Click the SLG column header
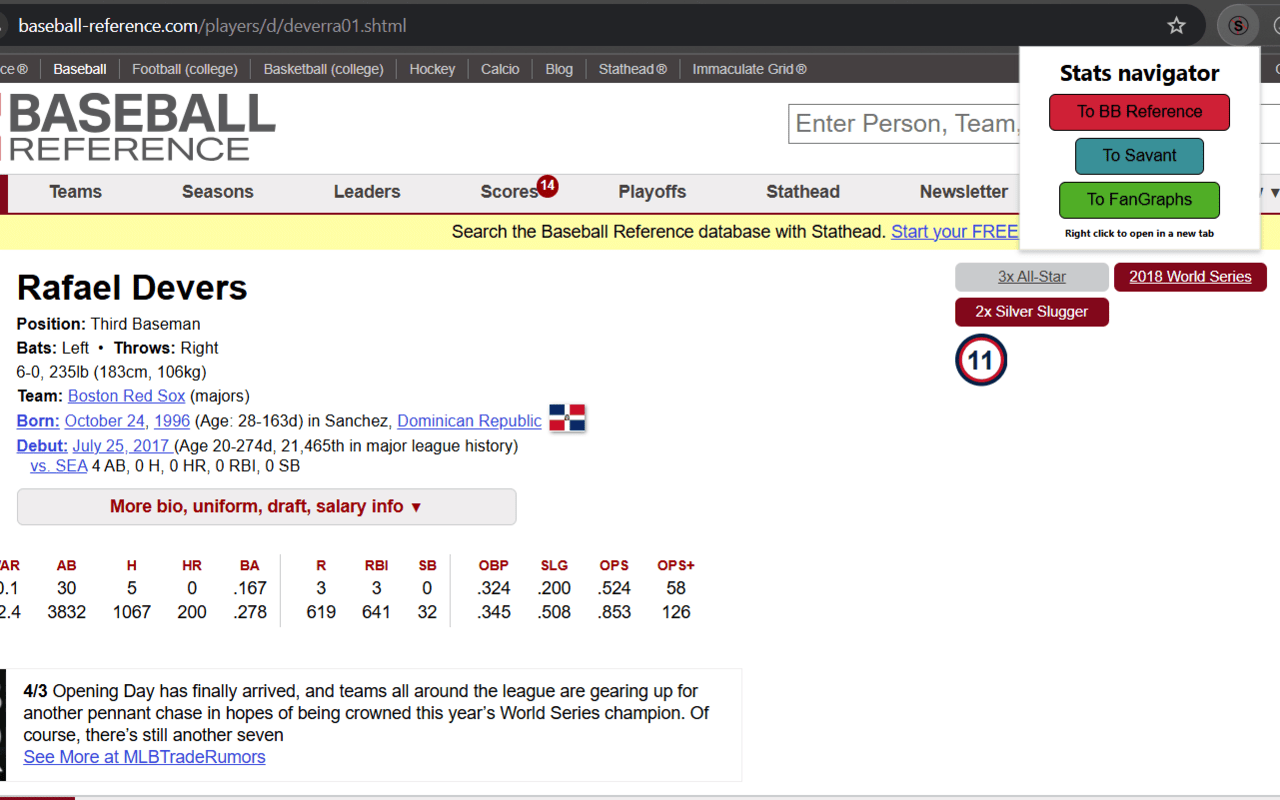1280x800 pixels. (x=554, y=566)
